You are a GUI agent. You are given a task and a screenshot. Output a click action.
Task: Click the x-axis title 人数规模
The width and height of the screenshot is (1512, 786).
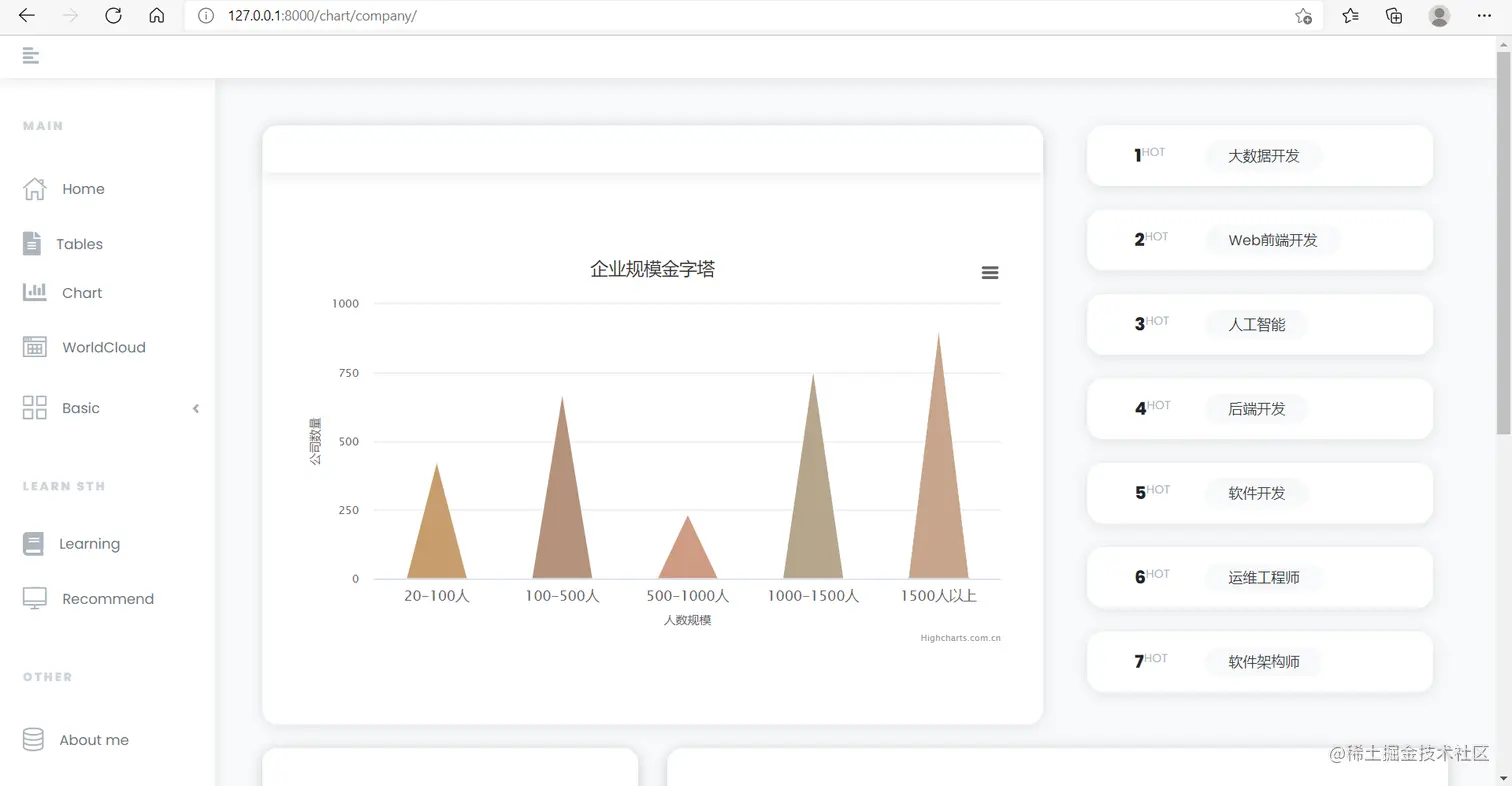pyautogui.click(x=687, y=620)
